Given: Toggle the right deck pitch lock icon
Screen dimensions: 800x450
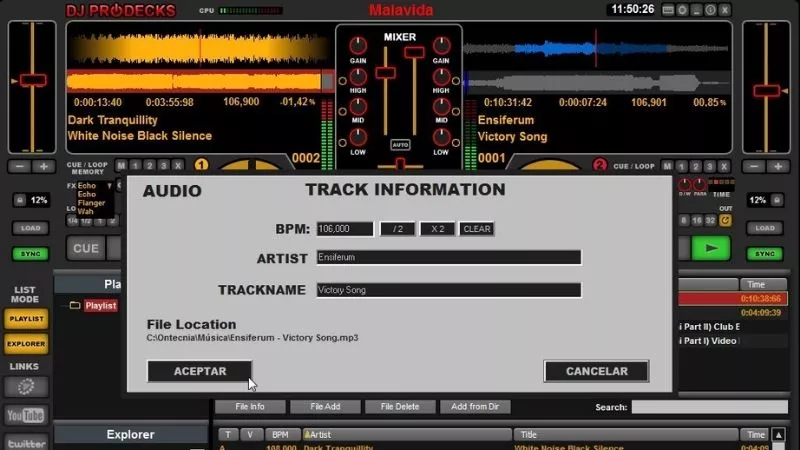Looking at the screenshot, I should coord(777,200).
